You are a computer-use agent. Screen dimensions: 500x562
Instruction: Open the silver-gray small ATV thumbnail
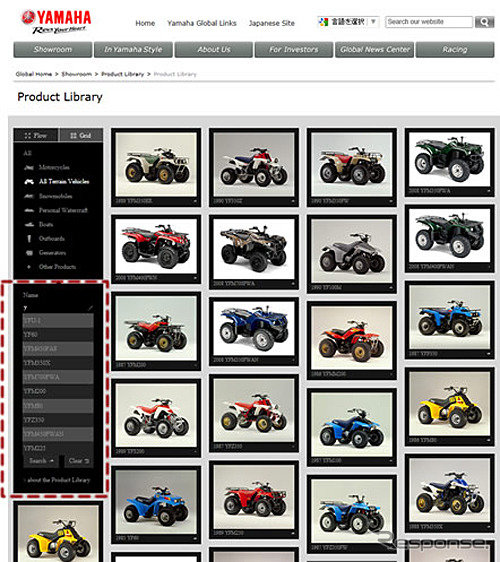click(352, 253)
